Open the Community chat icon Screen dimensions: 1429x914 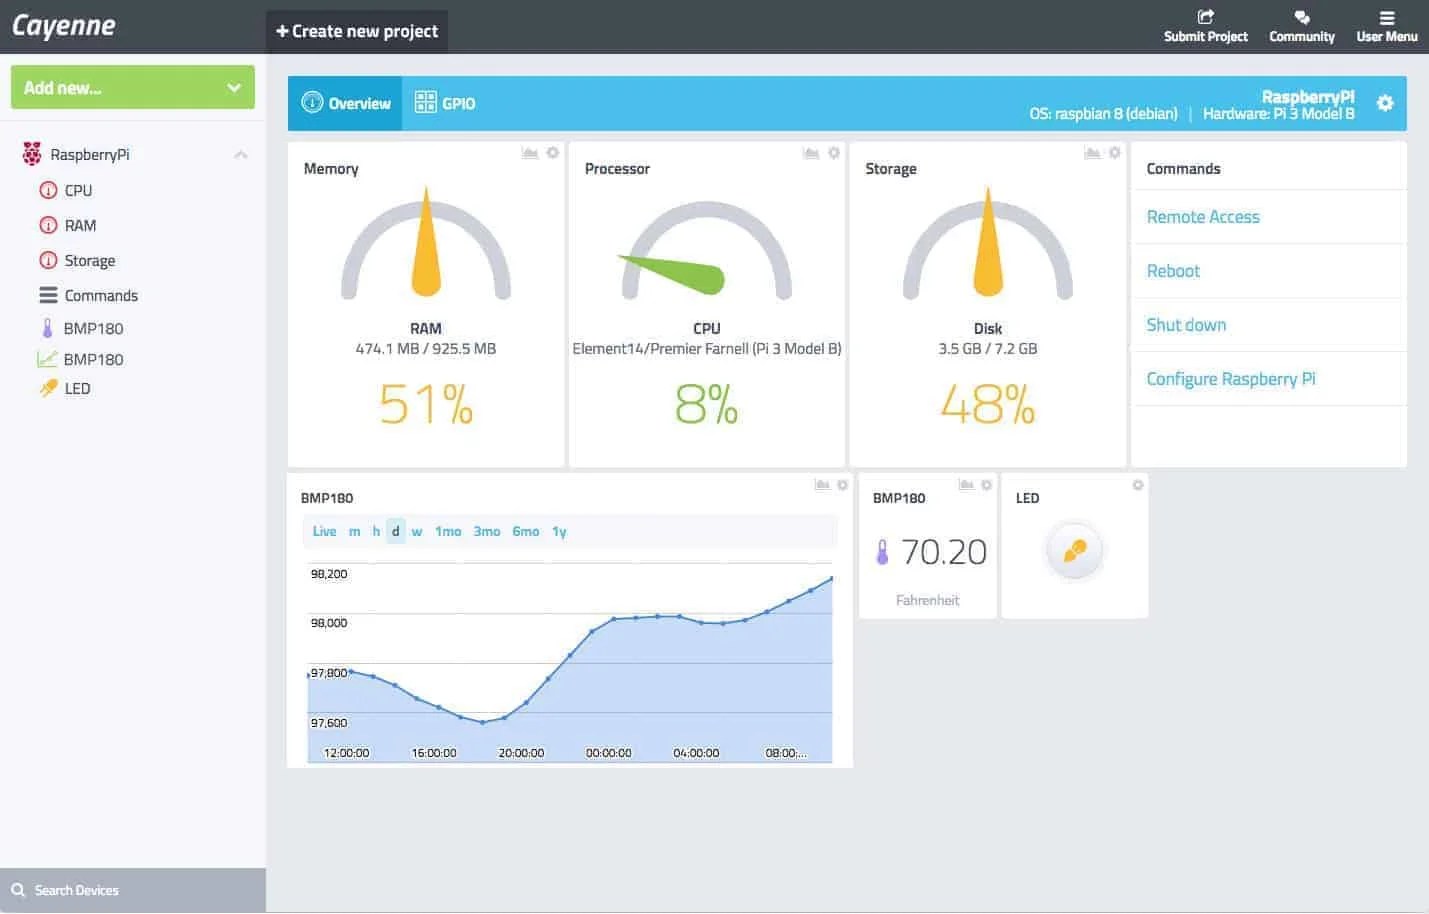click(x=1302, y=16)
